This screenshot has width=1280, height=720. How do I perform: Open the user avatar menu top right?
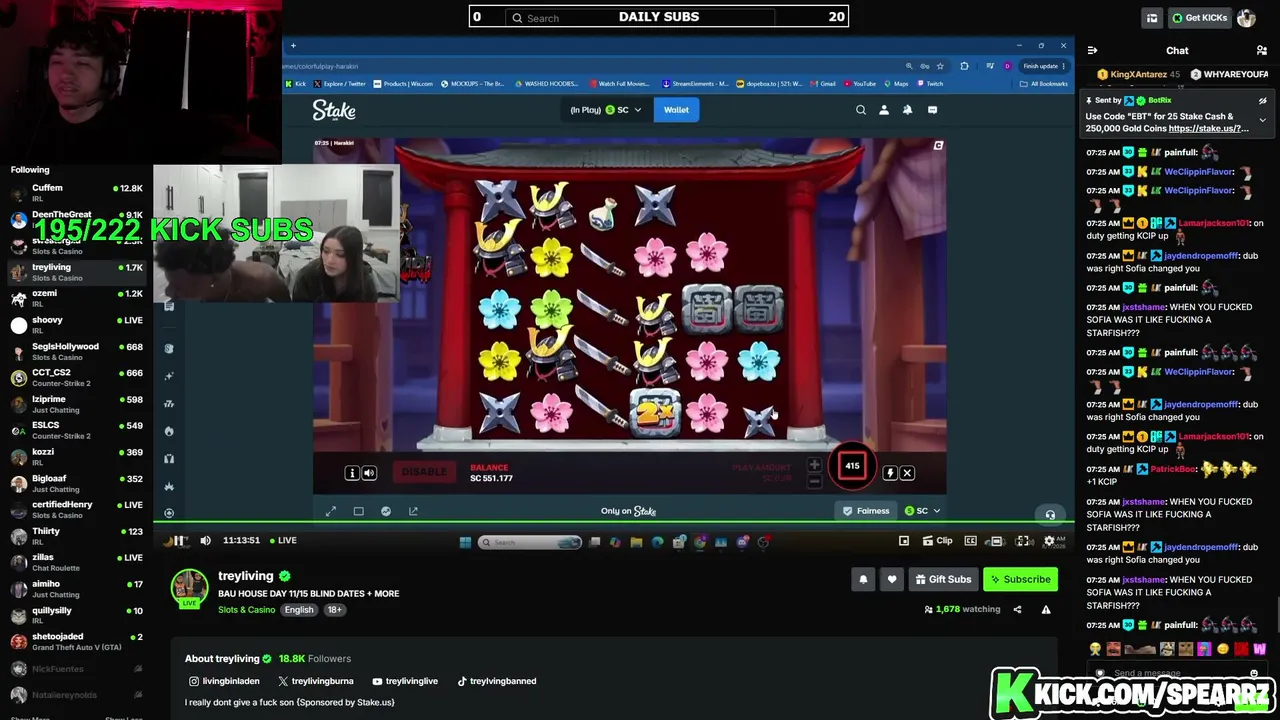point(1246,18)
